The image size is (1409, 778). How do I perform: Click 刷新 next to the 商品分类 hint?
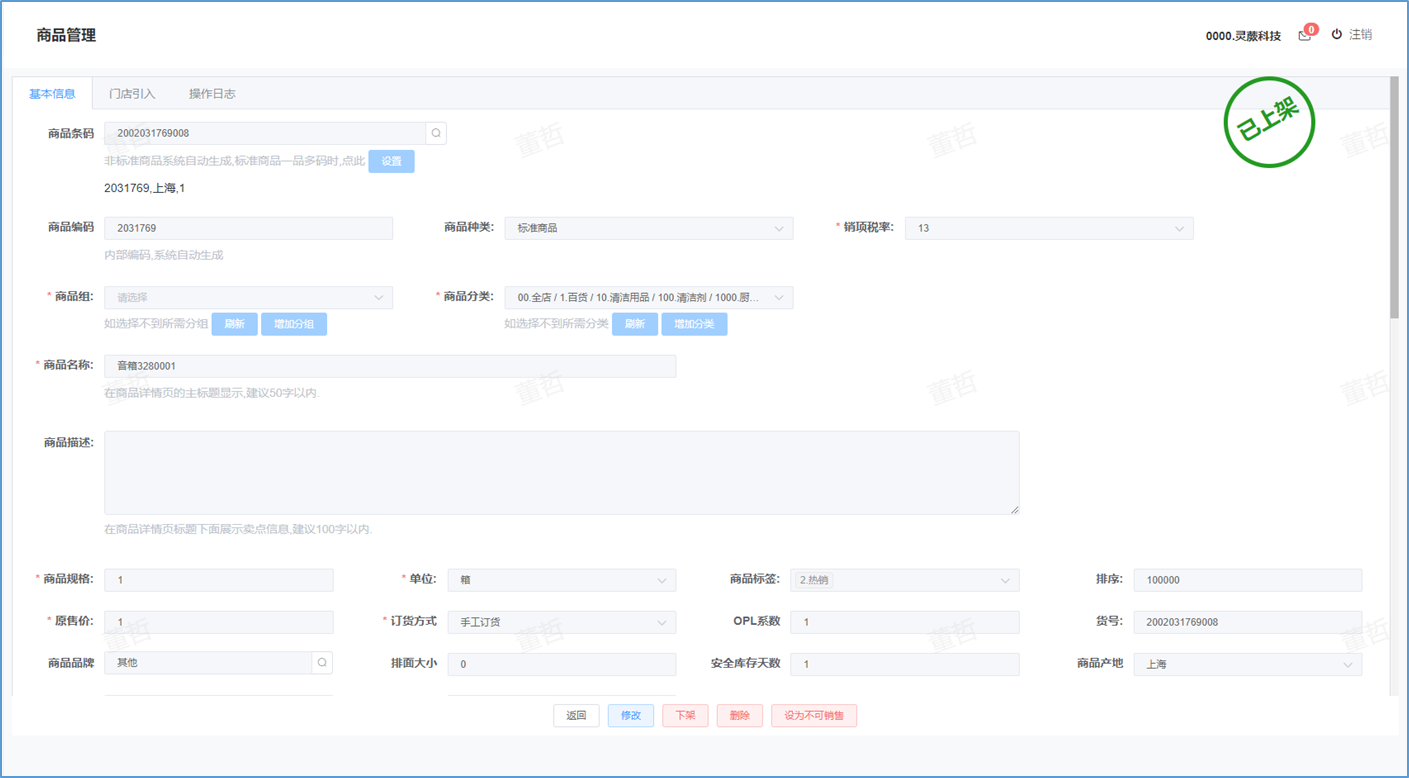[x=635, y=324]
